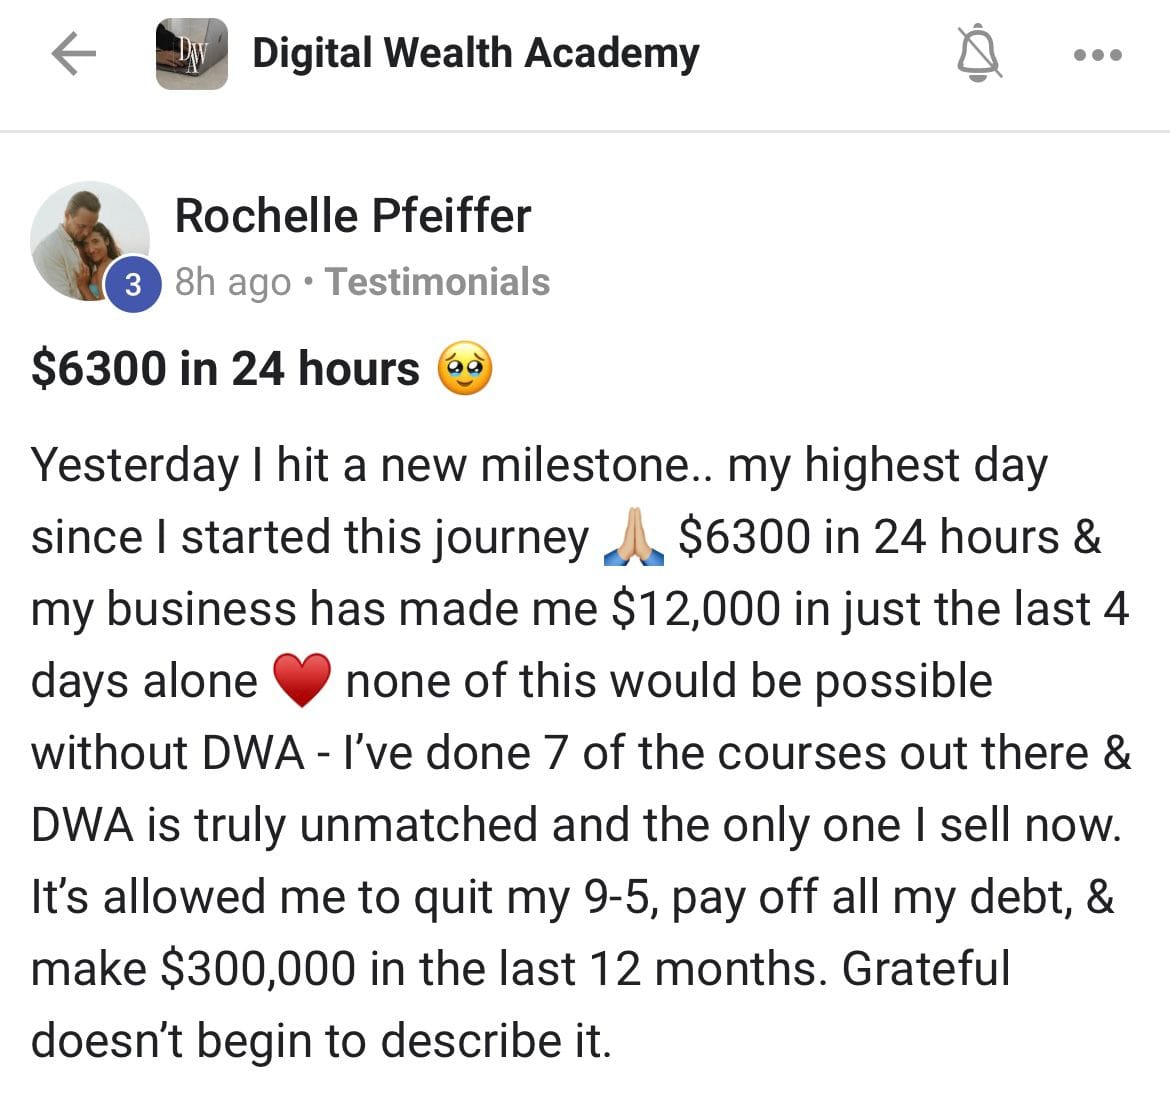Tap the Digital Wealth Academy group title
The image size is (1170, 1105).
pyautogui.click(x=475, y=54)
